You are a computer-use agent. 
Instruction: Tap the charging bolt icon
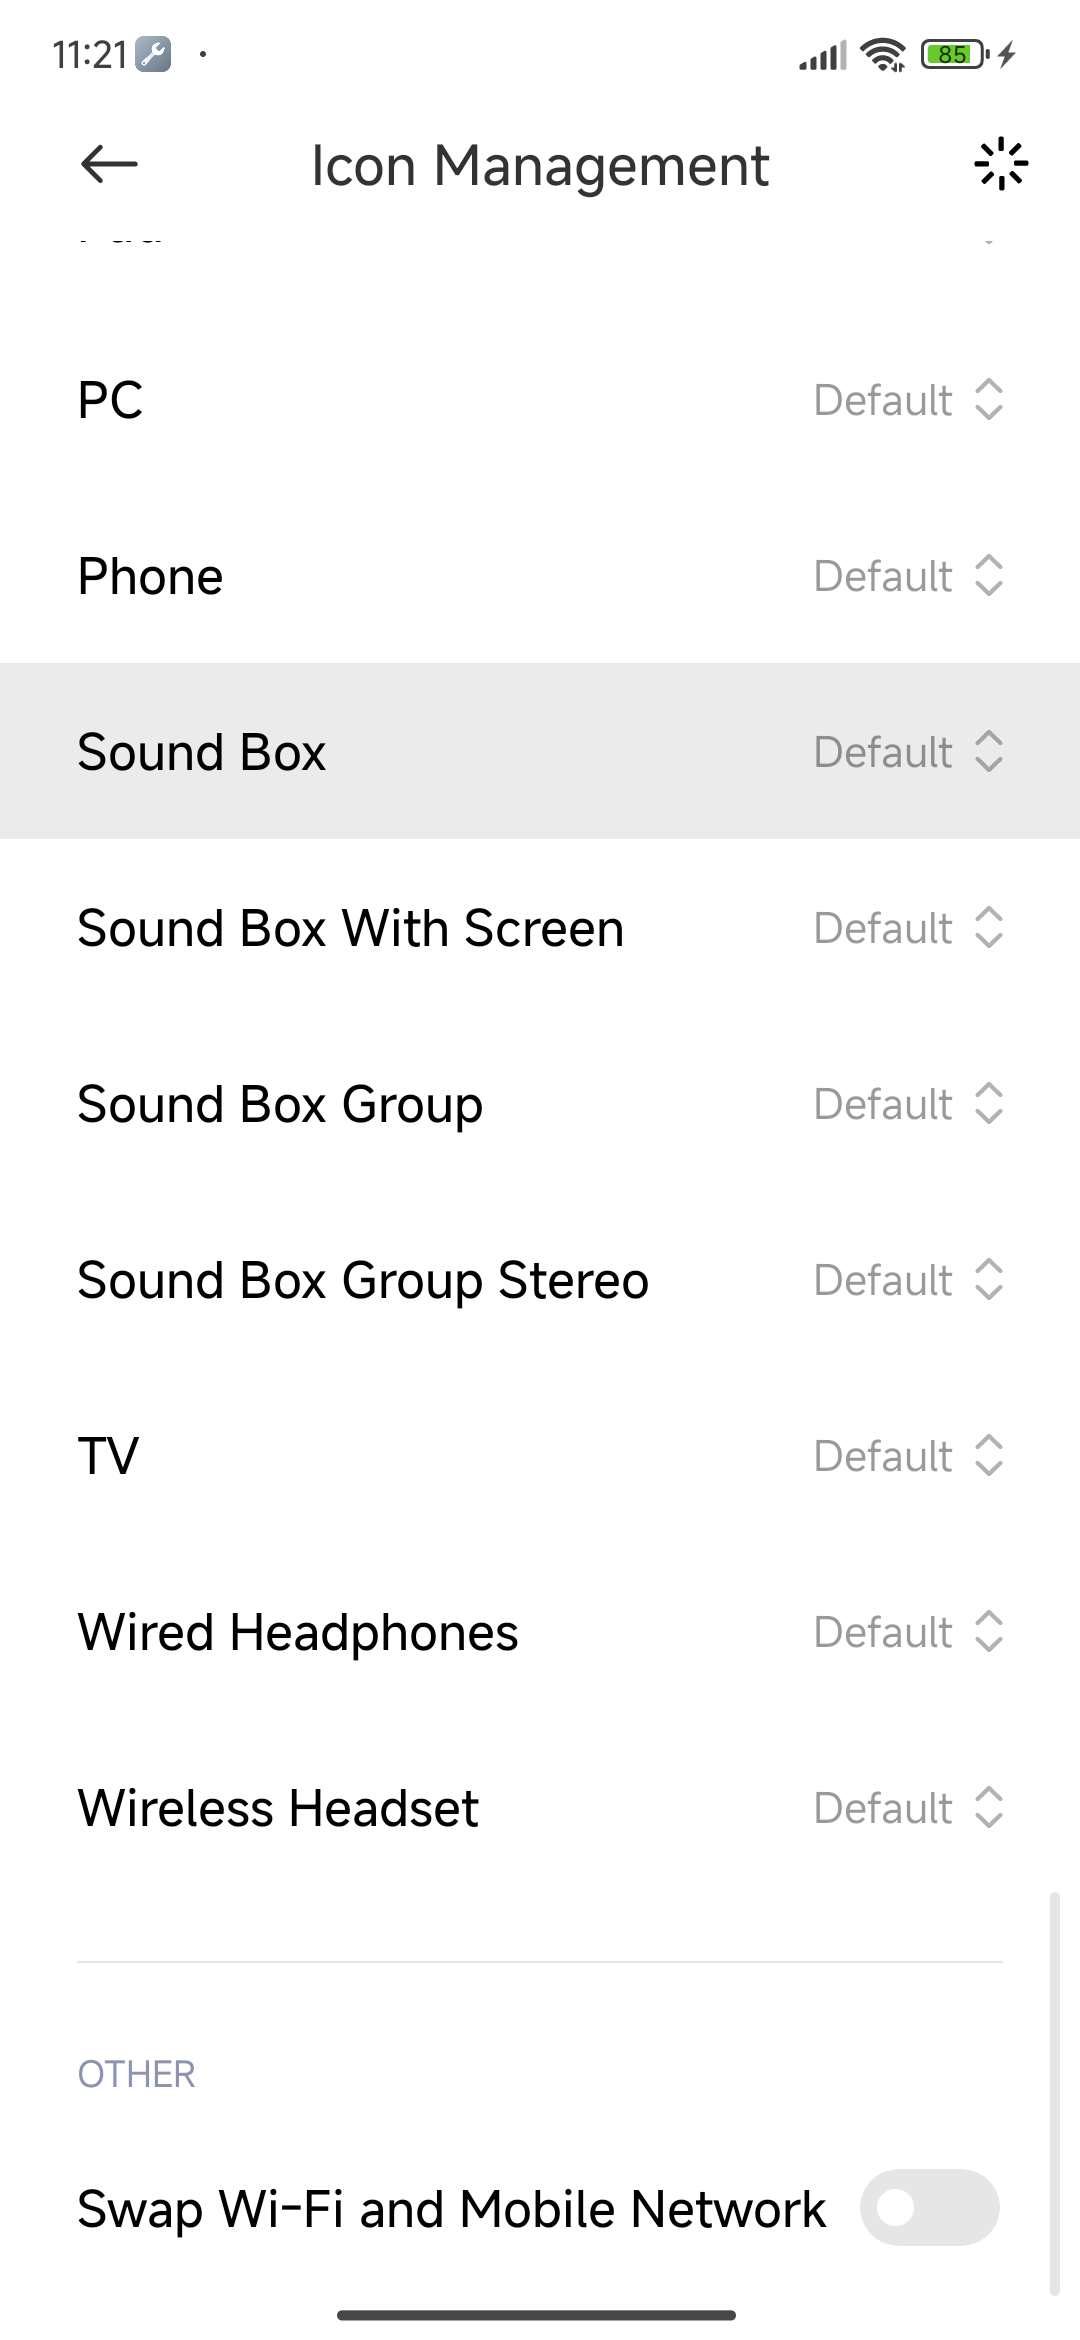point(1007,54)
